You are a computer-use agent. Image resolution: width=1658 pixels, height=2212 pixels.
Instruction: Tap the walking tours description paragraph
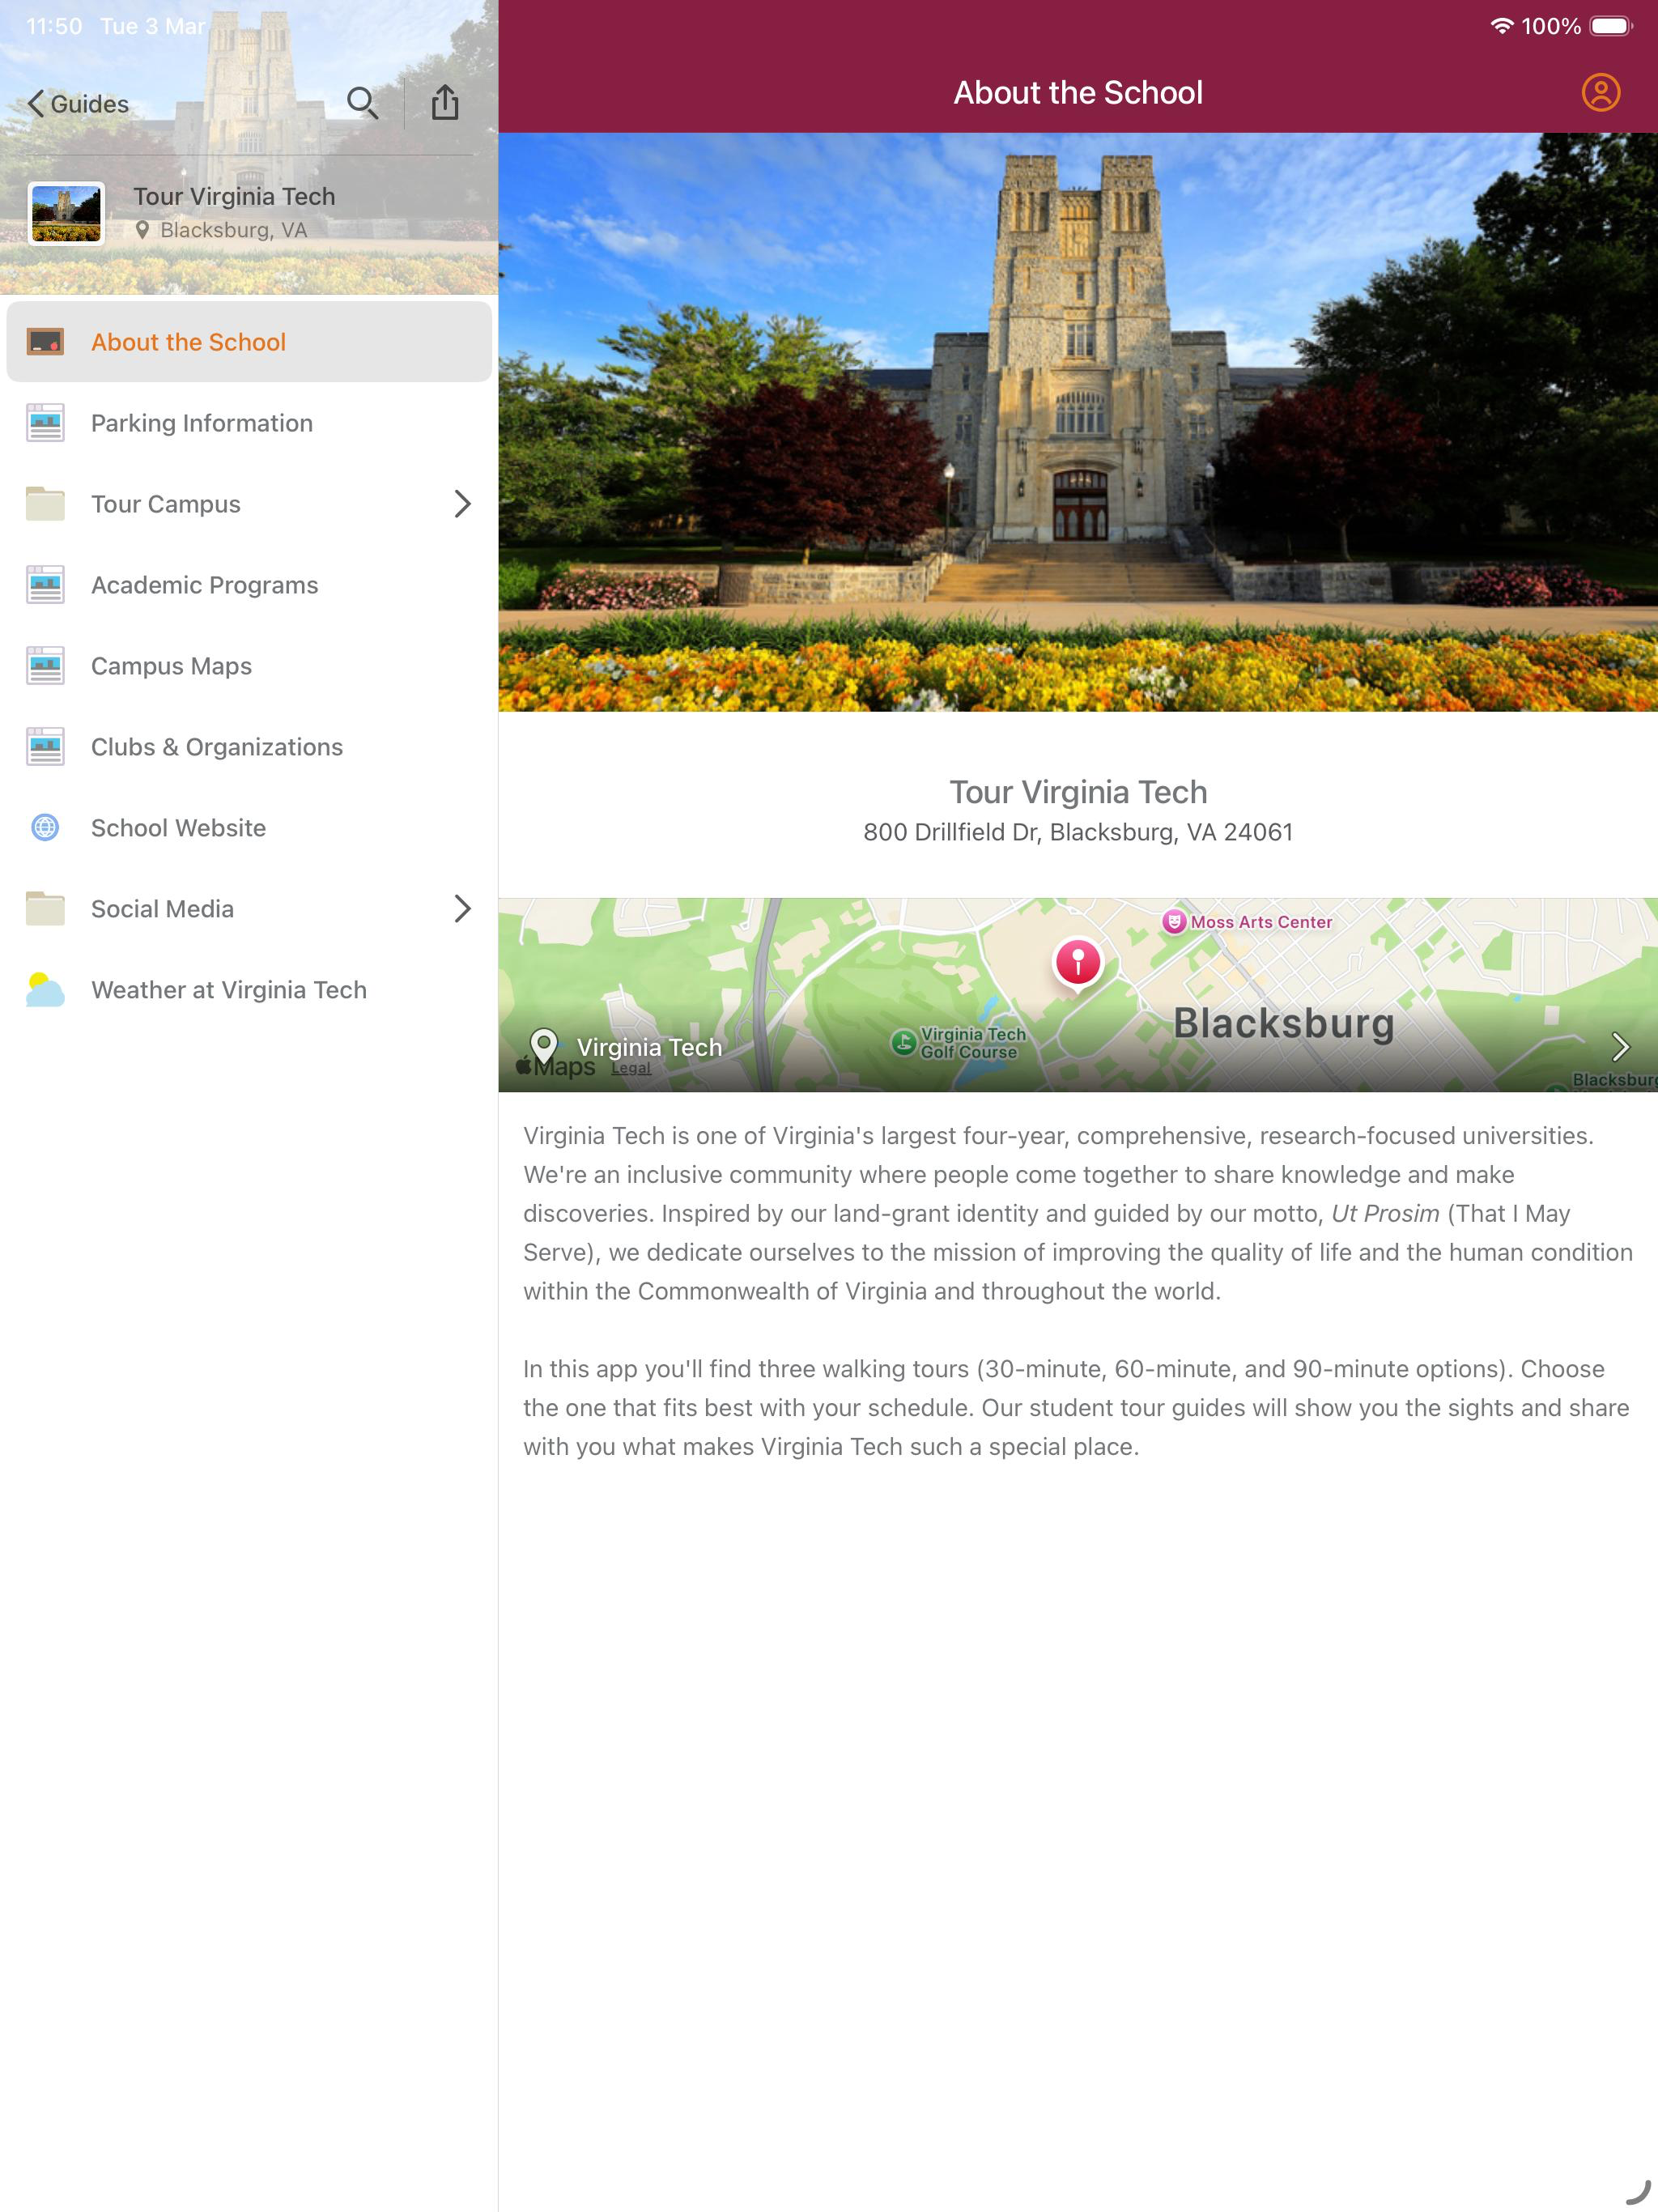pos(1076,1408)
